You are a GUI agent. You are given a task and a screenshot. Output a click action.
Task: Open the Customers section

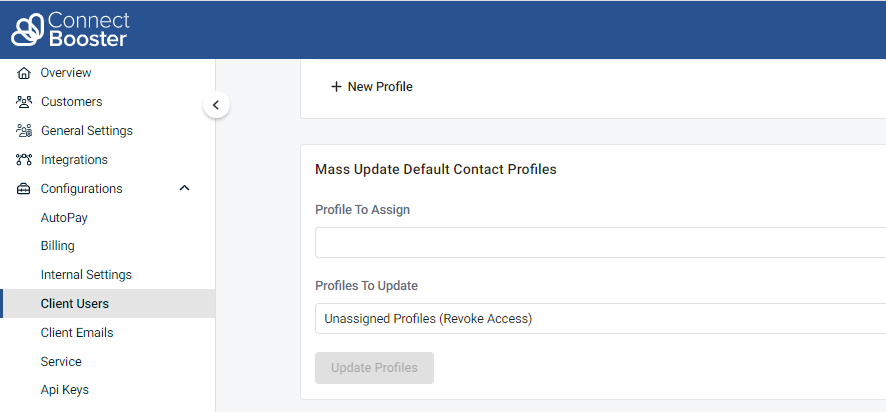(71, 102)
